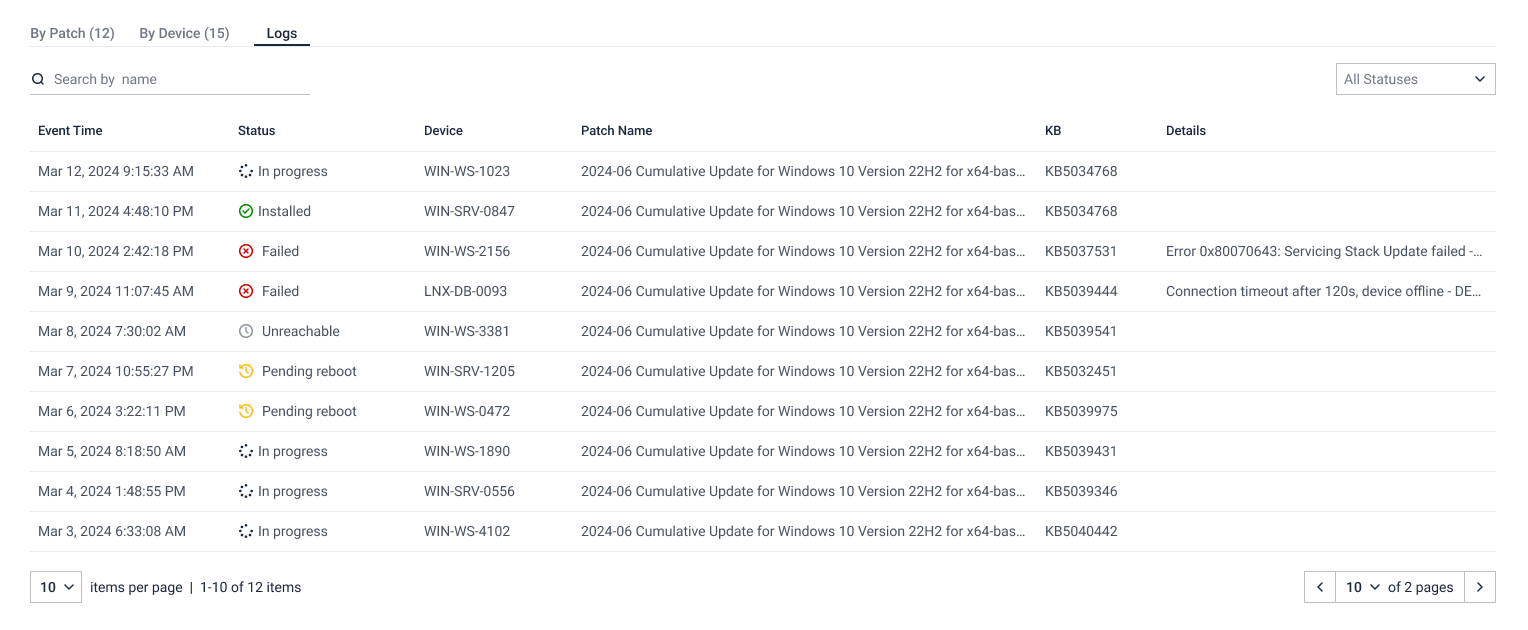The image size is (1528, 630).
Task: Click the search magnifier icon
Action: 38,79
